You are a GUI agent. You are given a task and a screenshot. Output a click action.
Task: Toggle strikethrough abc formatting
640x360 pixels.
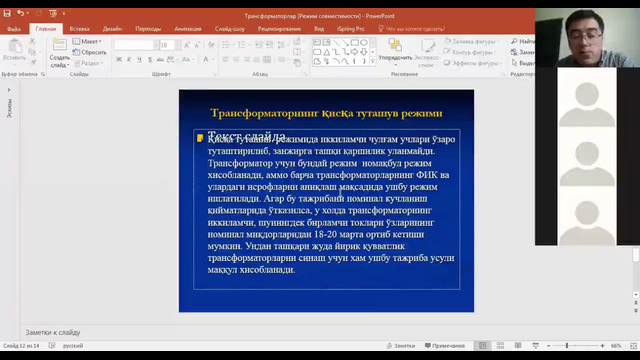pyautogui.click(x=160, y=60)
